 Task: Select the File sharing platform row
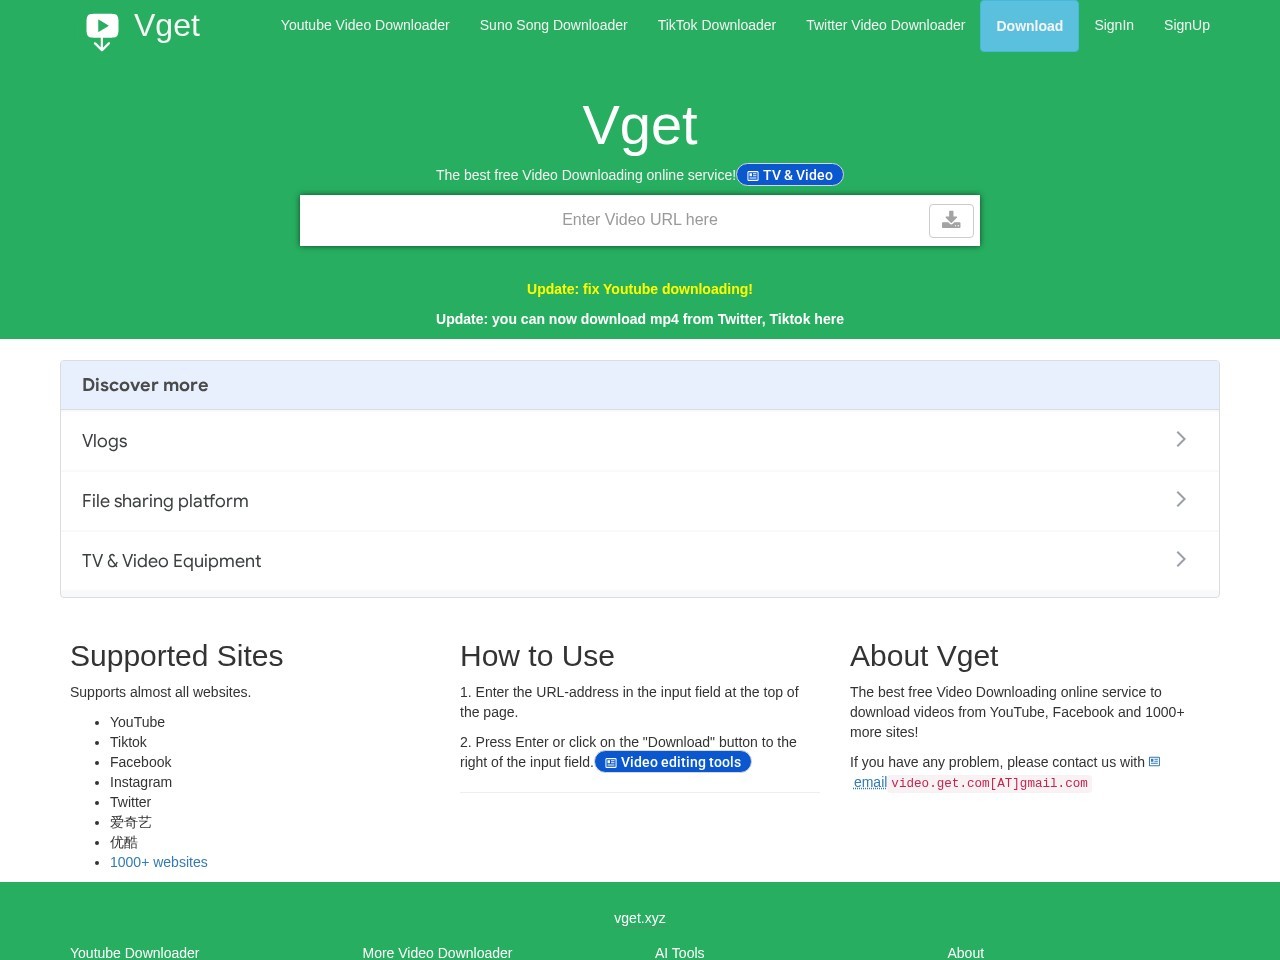click(x=640, y=500)
